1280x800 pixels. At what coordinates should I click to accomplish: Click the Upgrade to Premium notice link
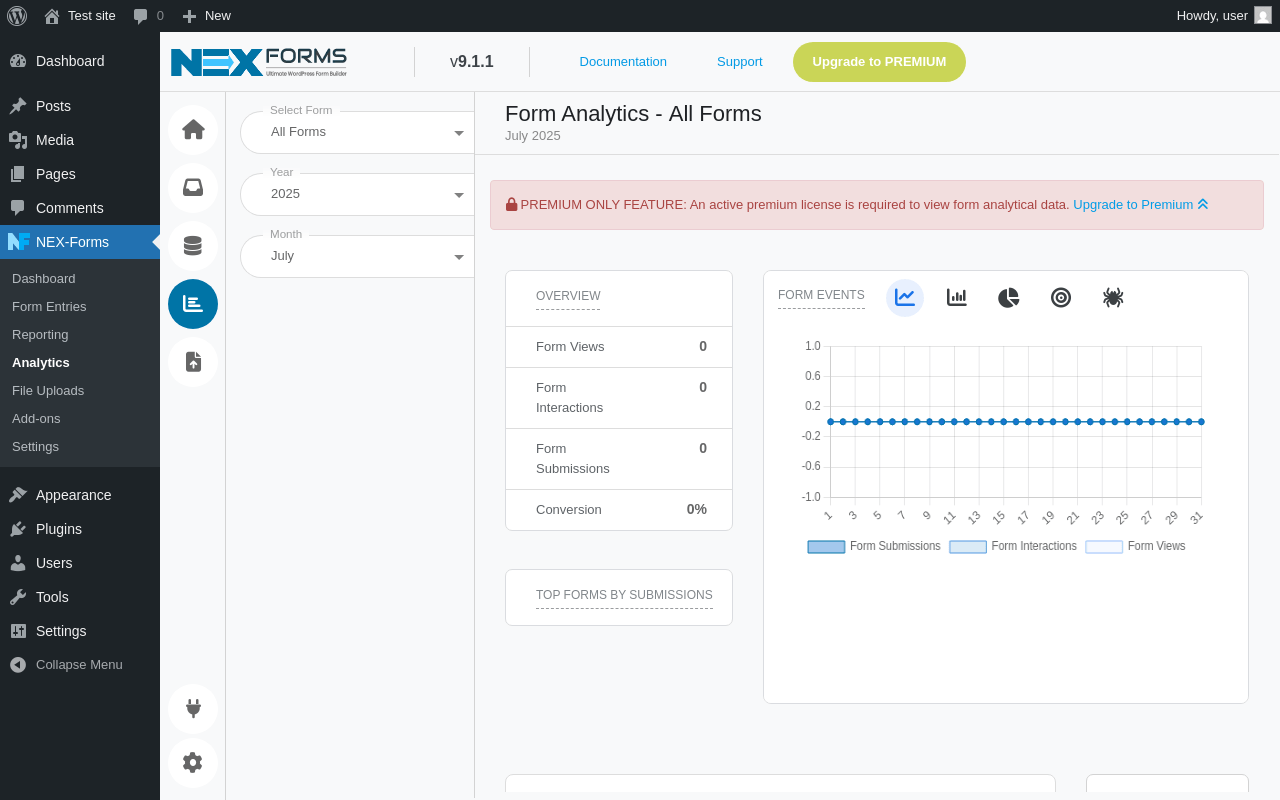(x=1141, y=204)
